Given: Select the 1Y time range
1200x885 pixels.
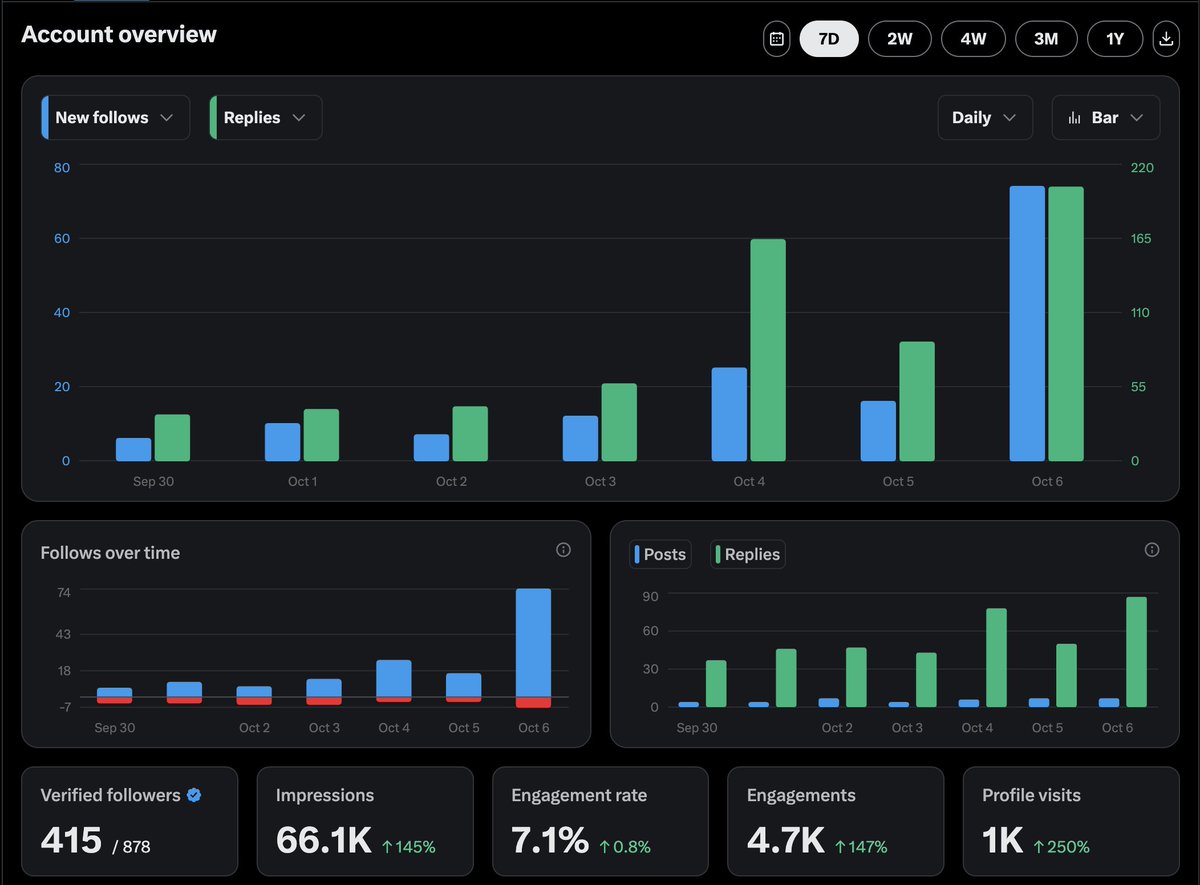Looking at the screenshot, I should coord(1115,39).
